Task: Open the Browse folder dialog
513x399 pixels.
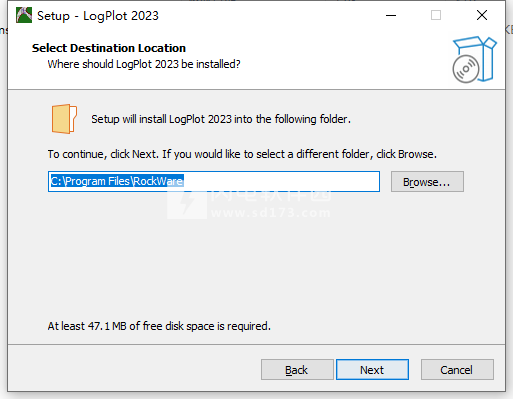Action: pyautogui.click(x=427, y=182)
